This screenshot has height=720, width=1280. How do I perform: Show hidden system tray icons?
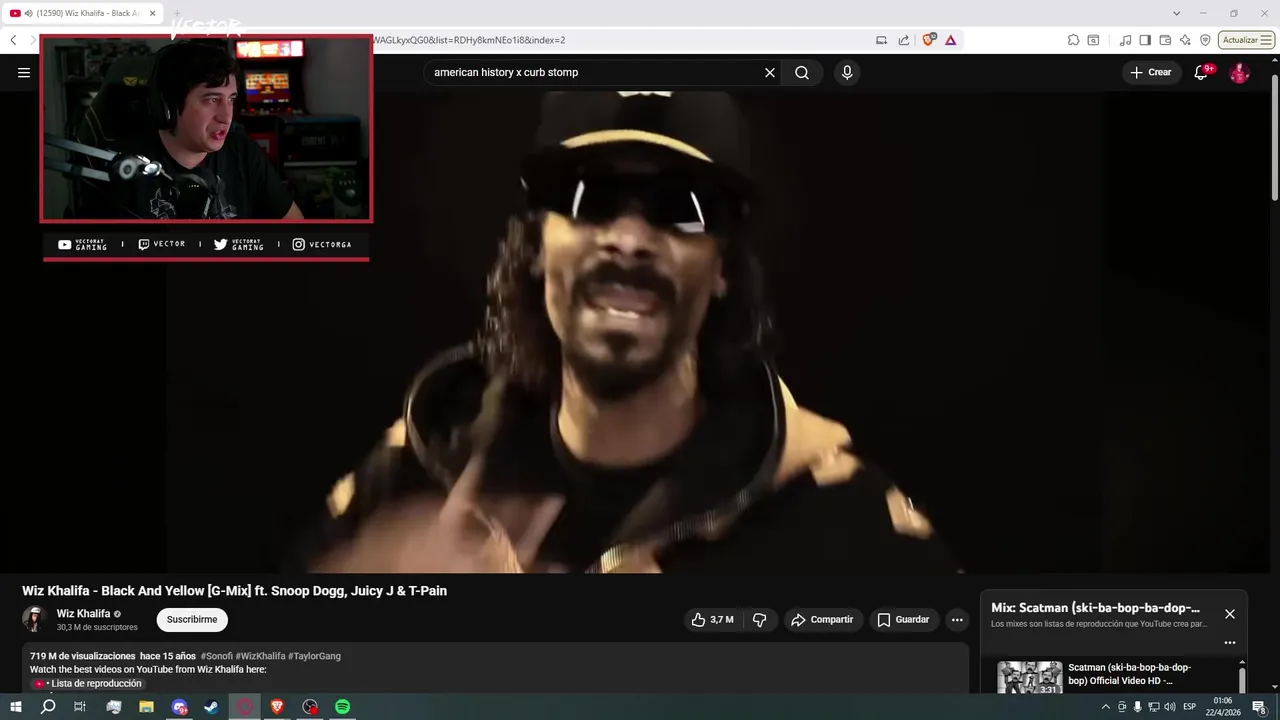(1105, 707)
